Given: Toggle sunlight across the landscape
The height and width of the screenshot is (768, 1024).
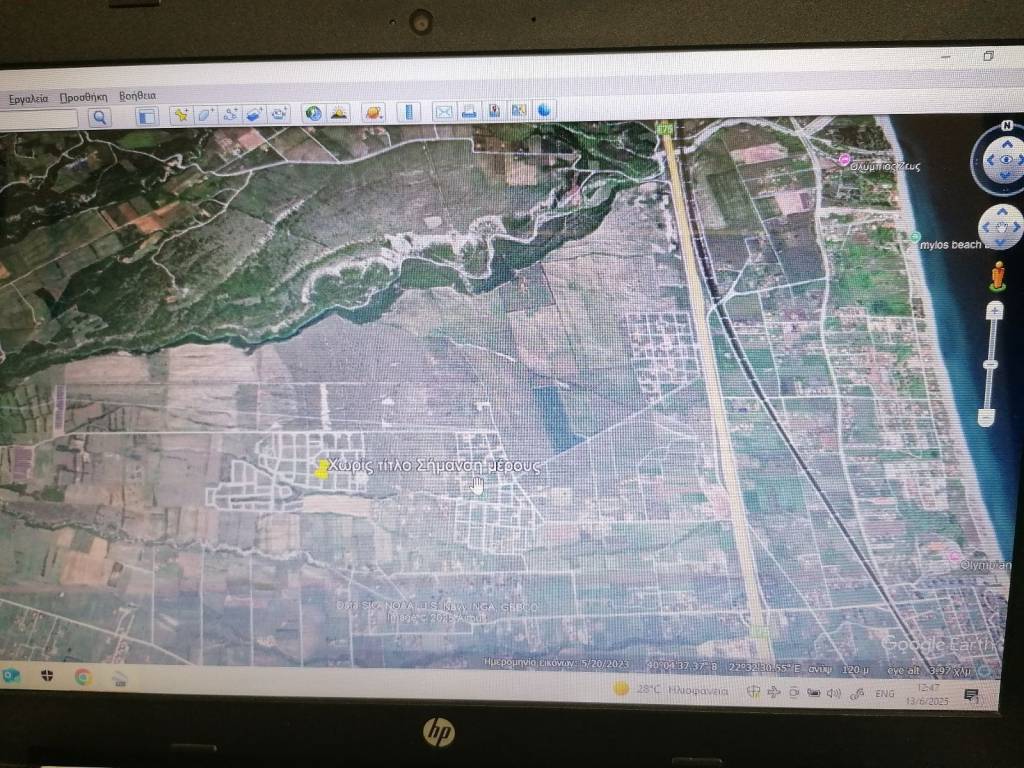Looking at the screenshot, I should pyautogui.click(x=338, y=113).
